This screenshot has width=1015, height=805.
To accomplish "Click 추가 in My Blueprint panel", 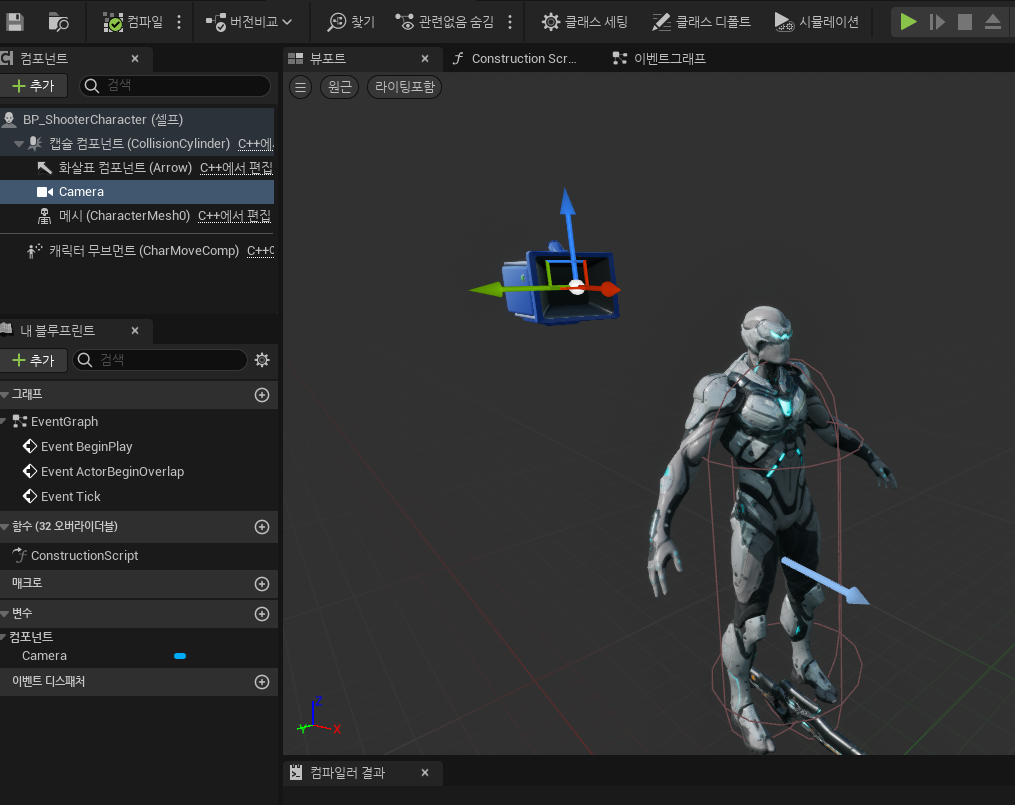I will pos(34,360).
